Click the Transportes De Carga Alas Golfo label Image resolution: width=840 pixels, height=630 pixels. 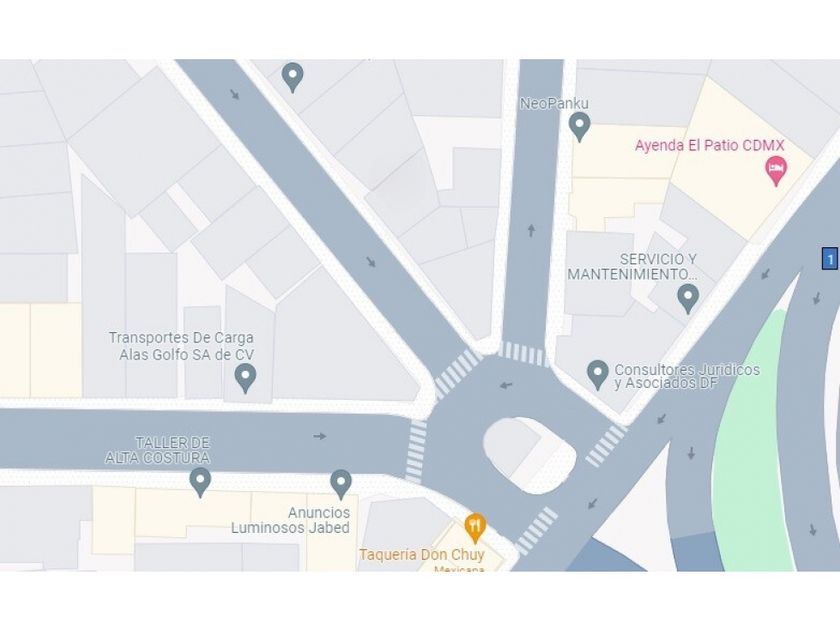tap(182, 346)
